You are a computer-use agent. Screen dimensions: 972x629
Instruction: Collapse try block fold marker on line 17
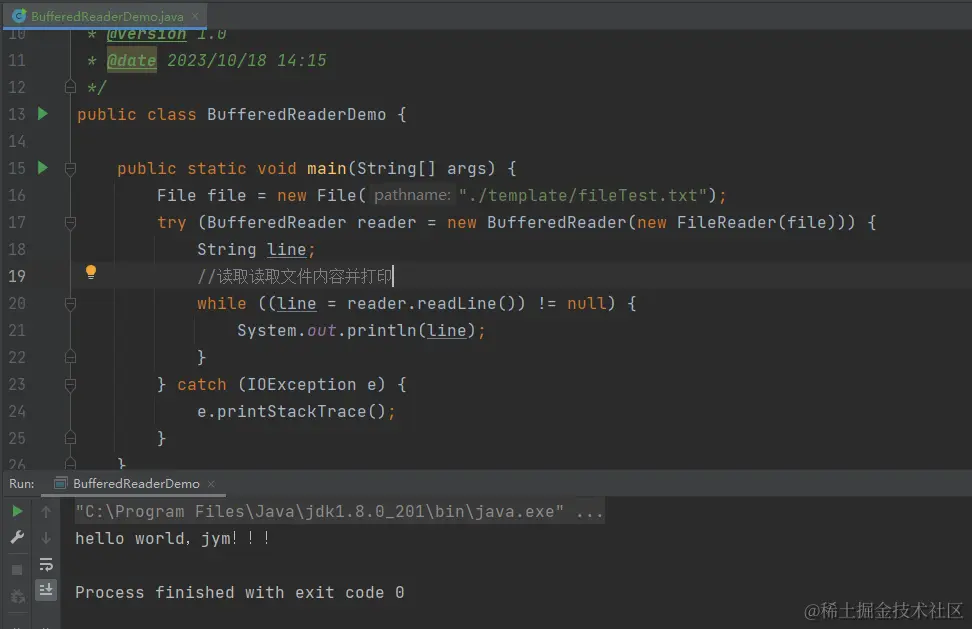click(x=70, y=222)
